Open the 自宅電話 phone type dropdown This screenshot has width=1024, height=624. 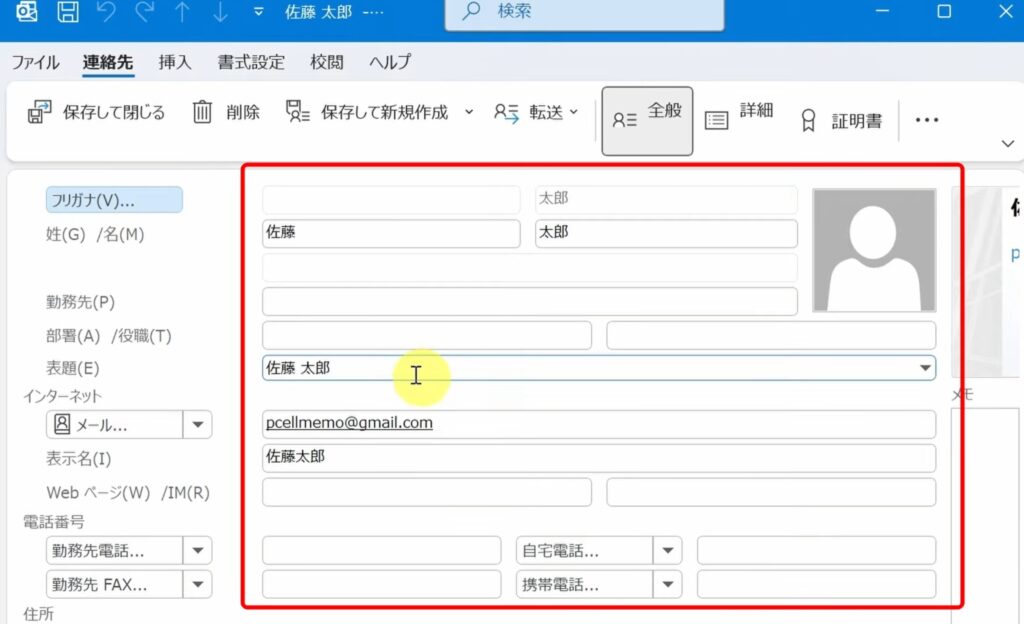pos(666,549)
